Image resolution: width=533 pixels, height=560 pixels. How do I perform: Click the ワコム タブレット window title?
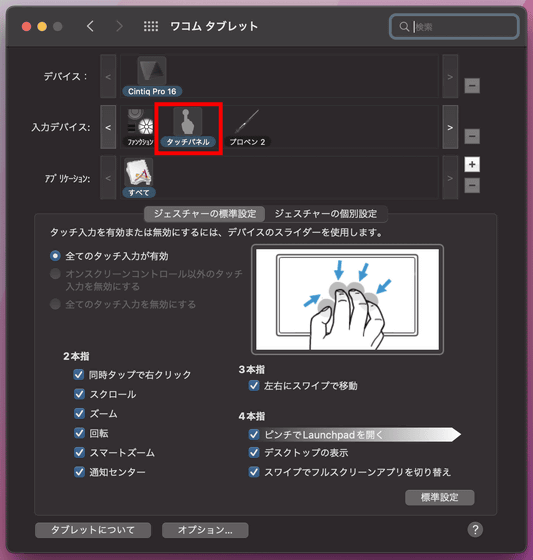[x=214, y=26]
